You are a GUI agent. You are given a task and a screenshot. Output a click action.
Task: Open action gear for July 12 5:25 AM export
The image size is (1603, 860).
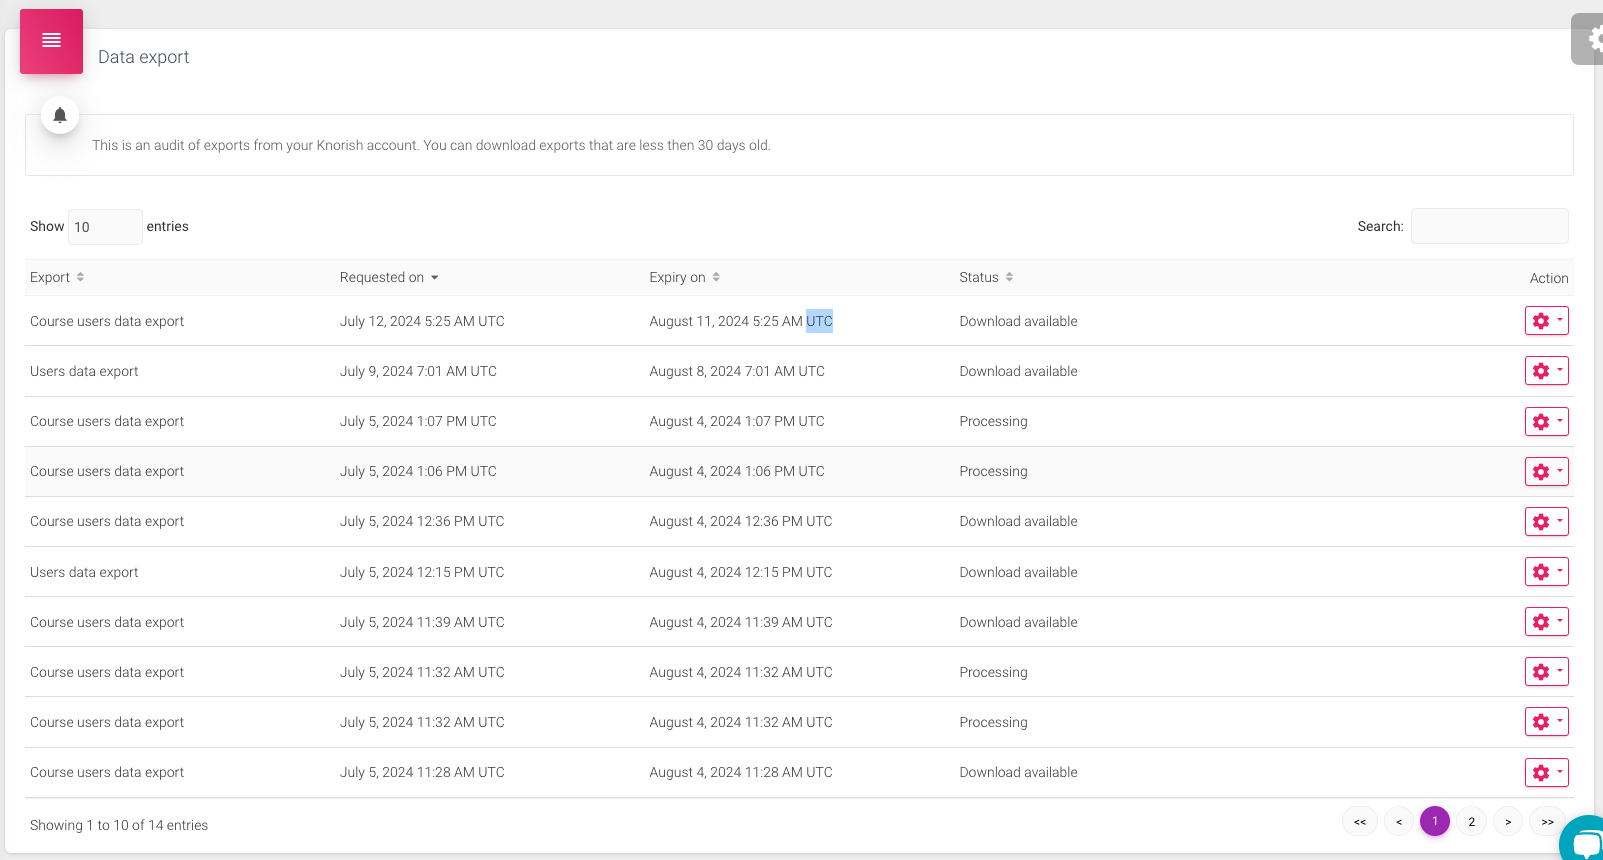(x=1546, y=321)
